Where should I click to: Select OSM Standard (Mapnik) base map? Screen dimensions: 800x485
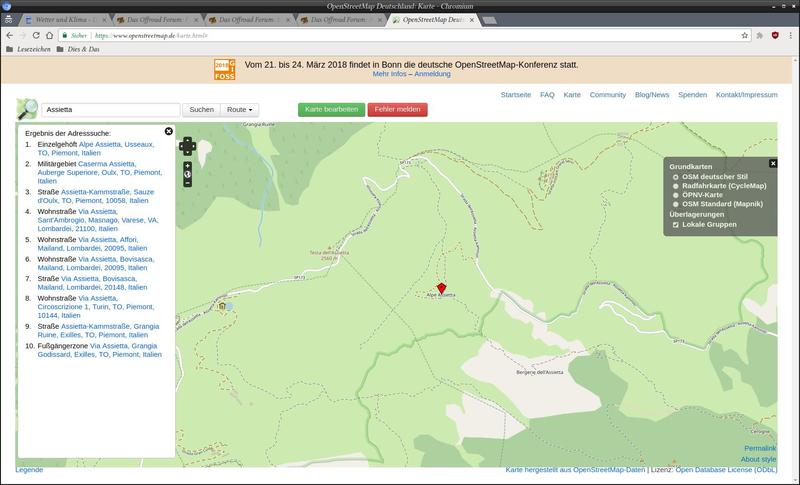coord(676,204)
